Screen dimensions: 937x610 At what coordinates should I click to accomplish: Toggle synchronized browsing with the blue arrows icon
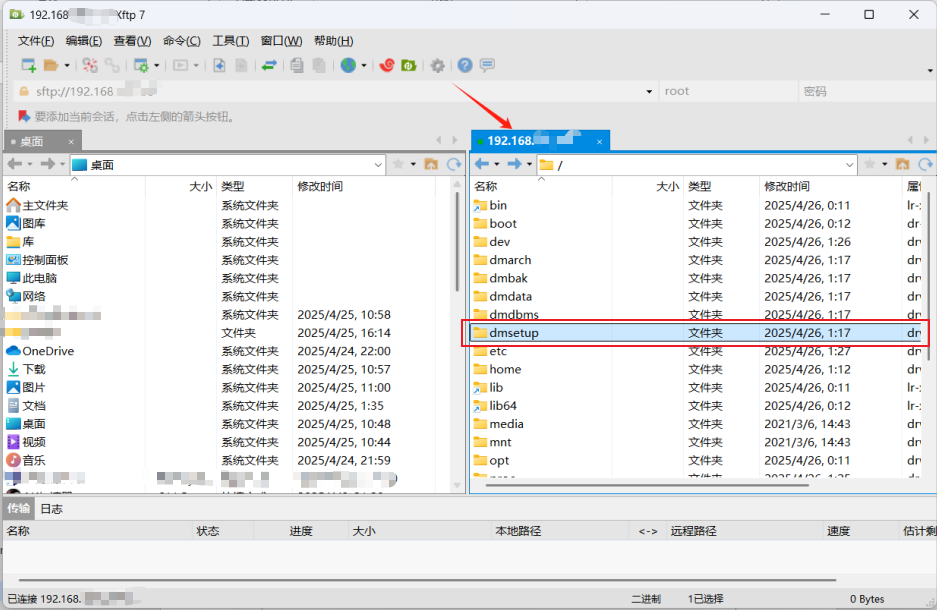click(267, 65)
